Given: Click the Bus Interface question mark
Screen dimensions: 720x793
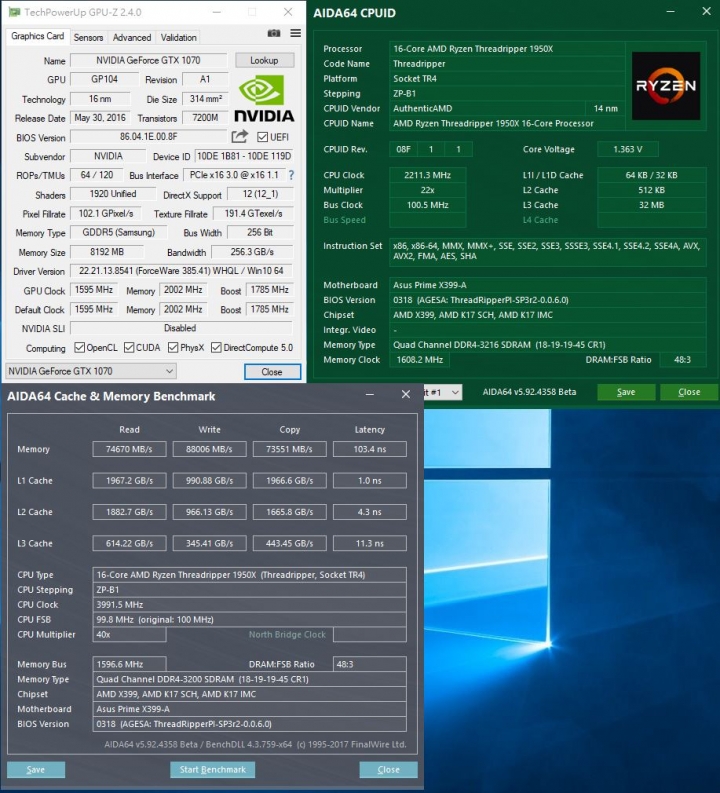Looking at the screenshot, I should [291, 175].
